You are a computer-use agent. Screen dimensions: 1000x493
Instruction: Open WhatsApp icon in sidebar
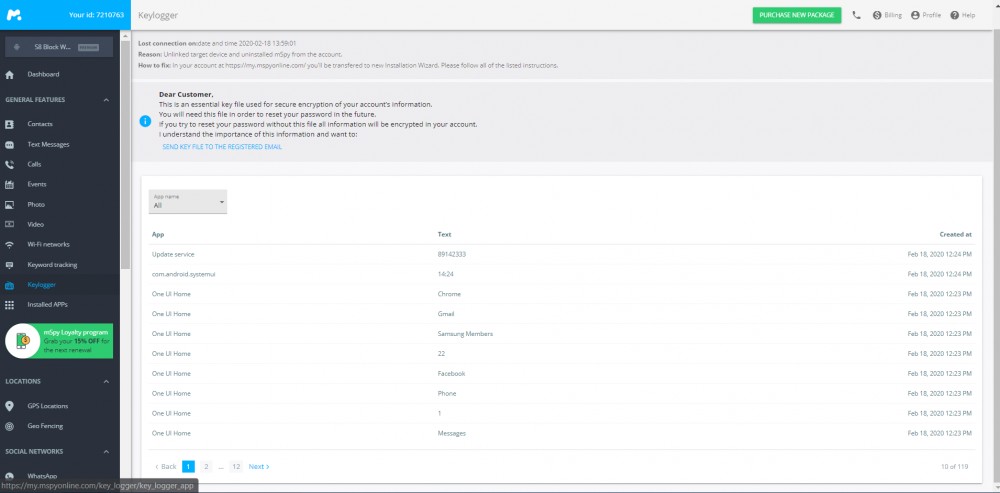(10, 476)
